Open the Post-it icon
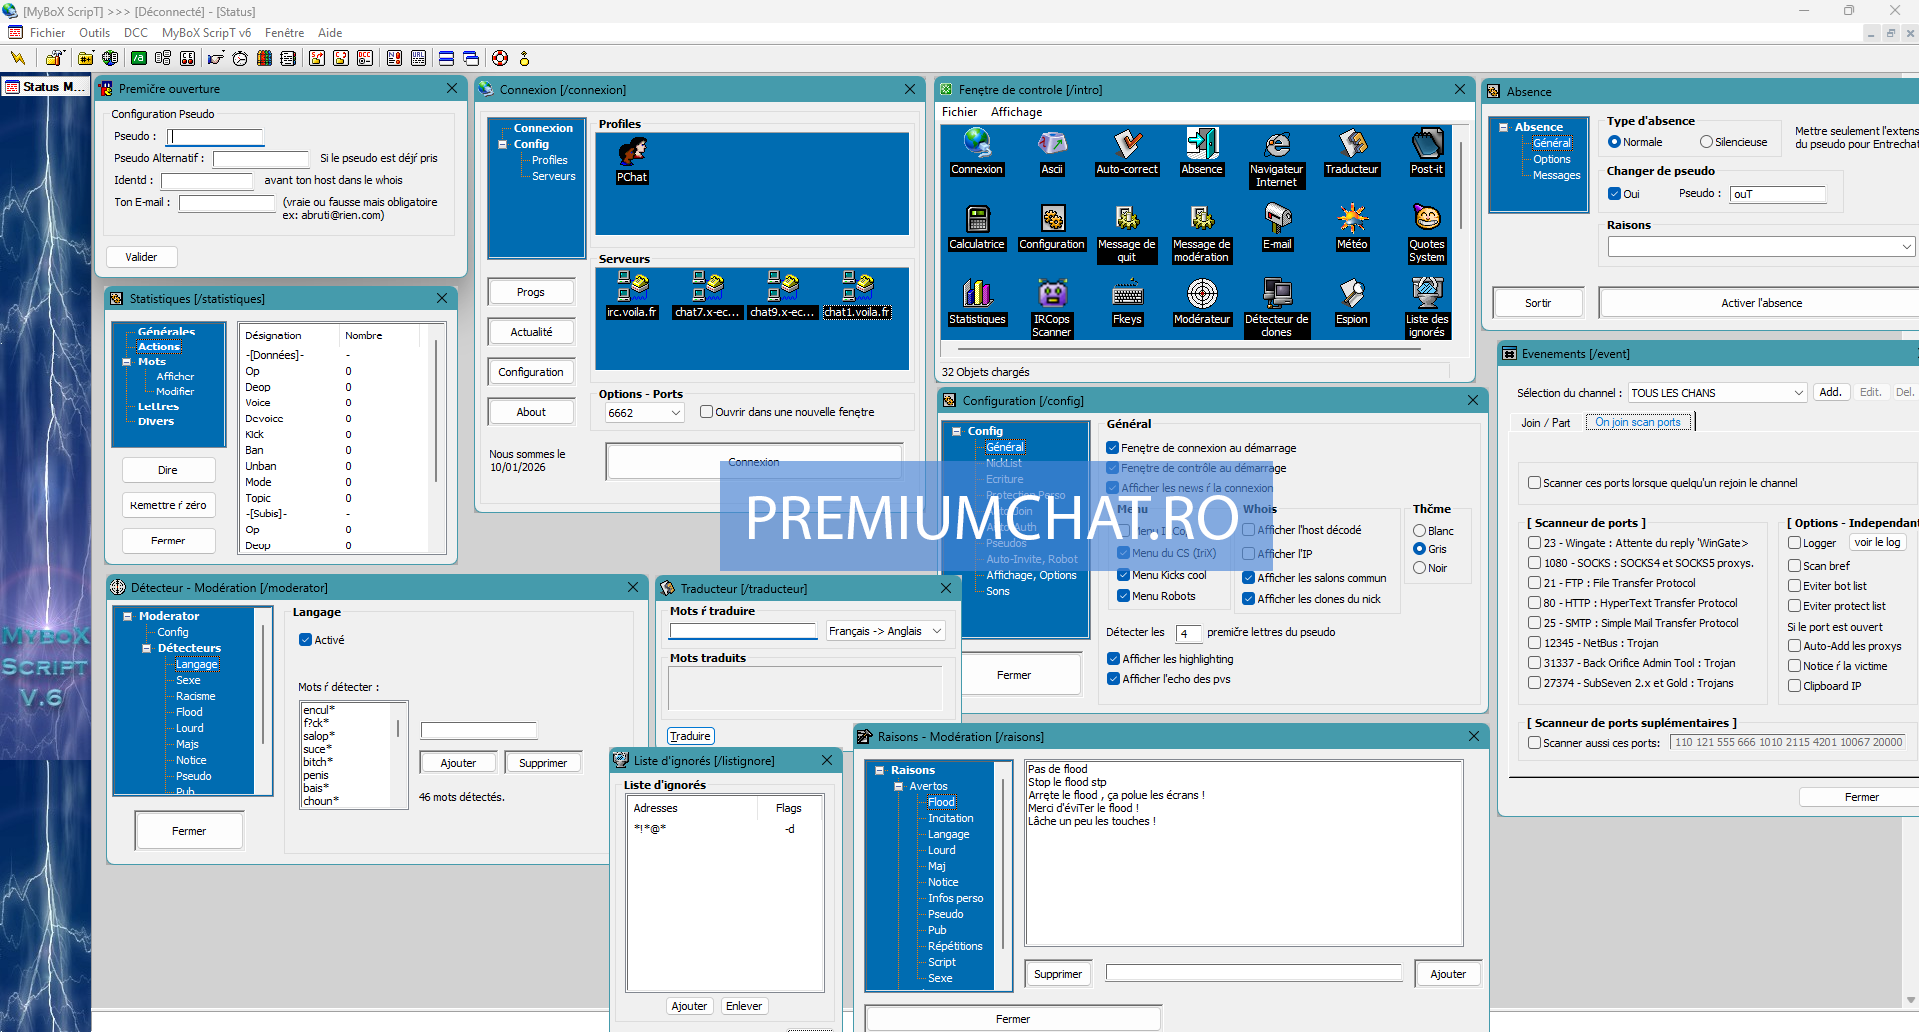Image resolution: width=1919 pixels, height=1032 pixels. (1427, 152)
